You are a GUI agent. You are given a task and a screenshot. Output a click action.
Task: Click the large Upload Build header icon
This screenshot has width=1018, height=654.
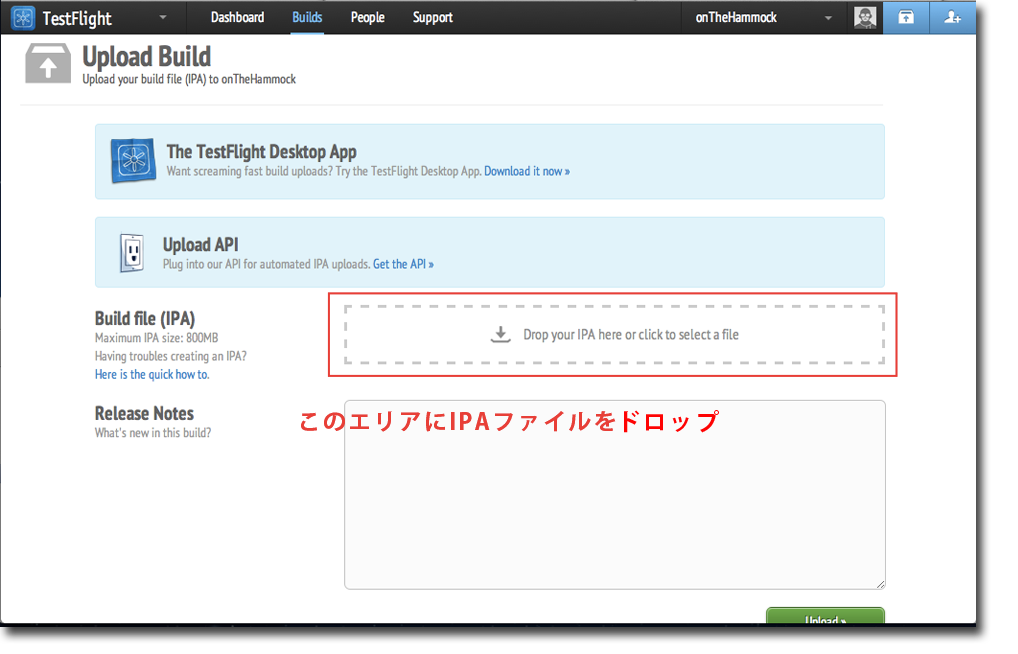[x=47, y=62]
